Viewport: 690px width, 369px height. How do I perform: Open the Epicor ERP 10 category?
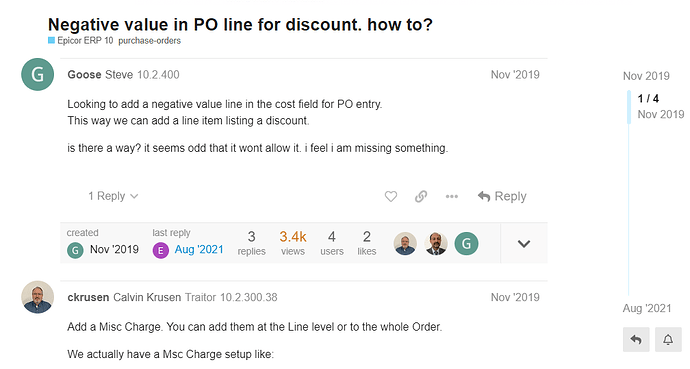(x=81, y=40)
